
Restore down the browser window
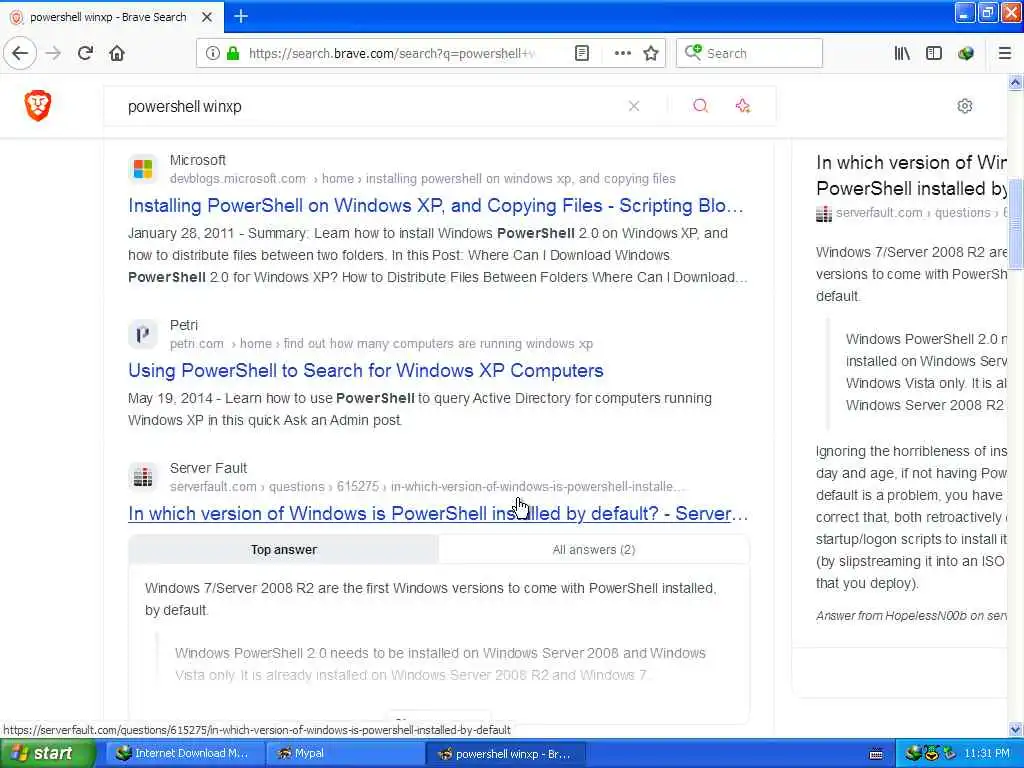pos(988,12)
